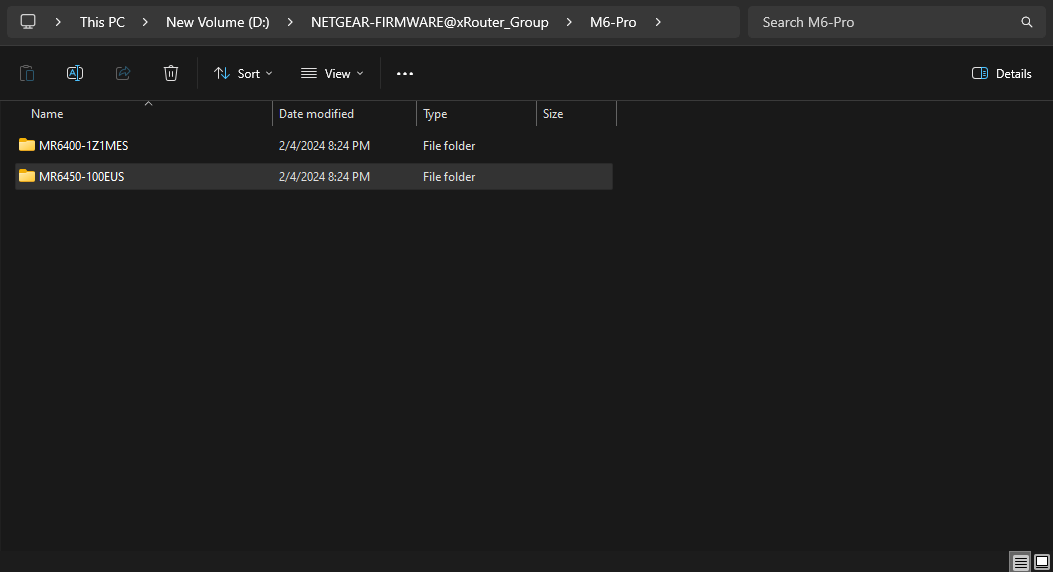The image size is (1053, 572).
Task: Click the File folder type of MR6450-100EUS
Action: coord(449,177)
